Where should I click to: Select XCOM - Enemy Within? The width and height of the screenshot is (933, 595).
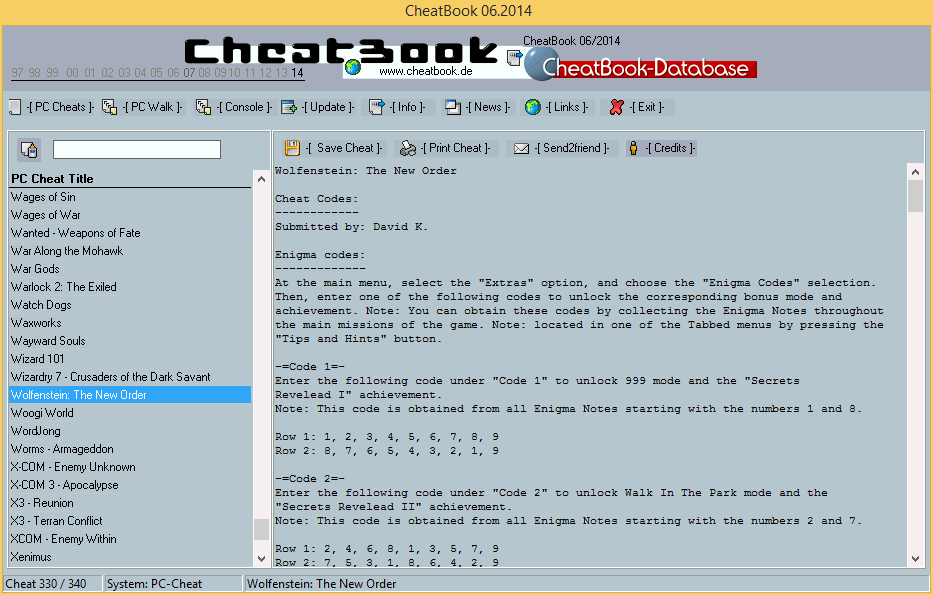point(130,538)
